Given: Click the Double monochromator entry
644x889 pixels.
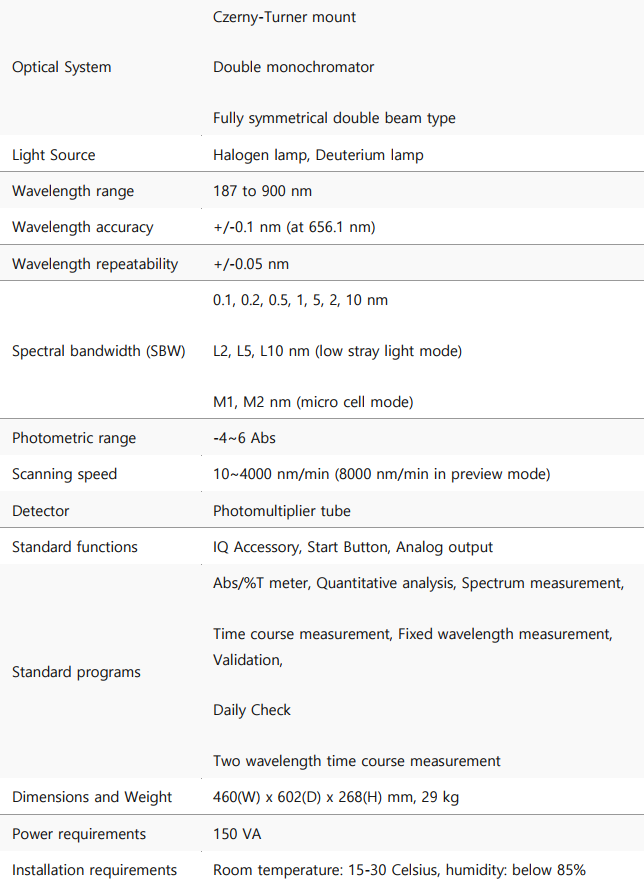Looking at the screenshot, I should tap(293, 67).
